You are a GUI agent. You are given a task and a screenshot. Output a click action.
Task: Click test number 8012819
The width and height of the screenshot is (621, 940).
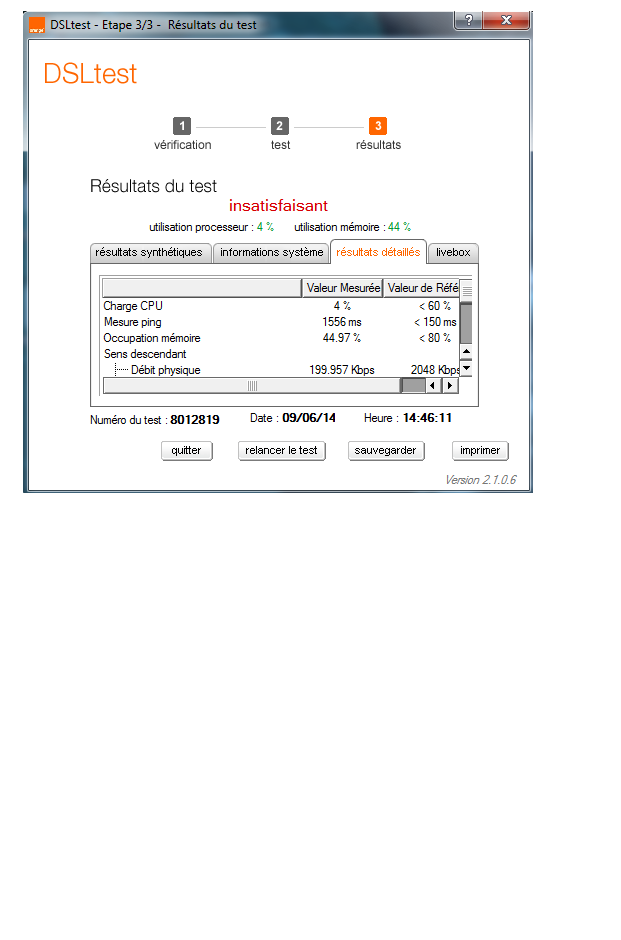pos(195,420)
